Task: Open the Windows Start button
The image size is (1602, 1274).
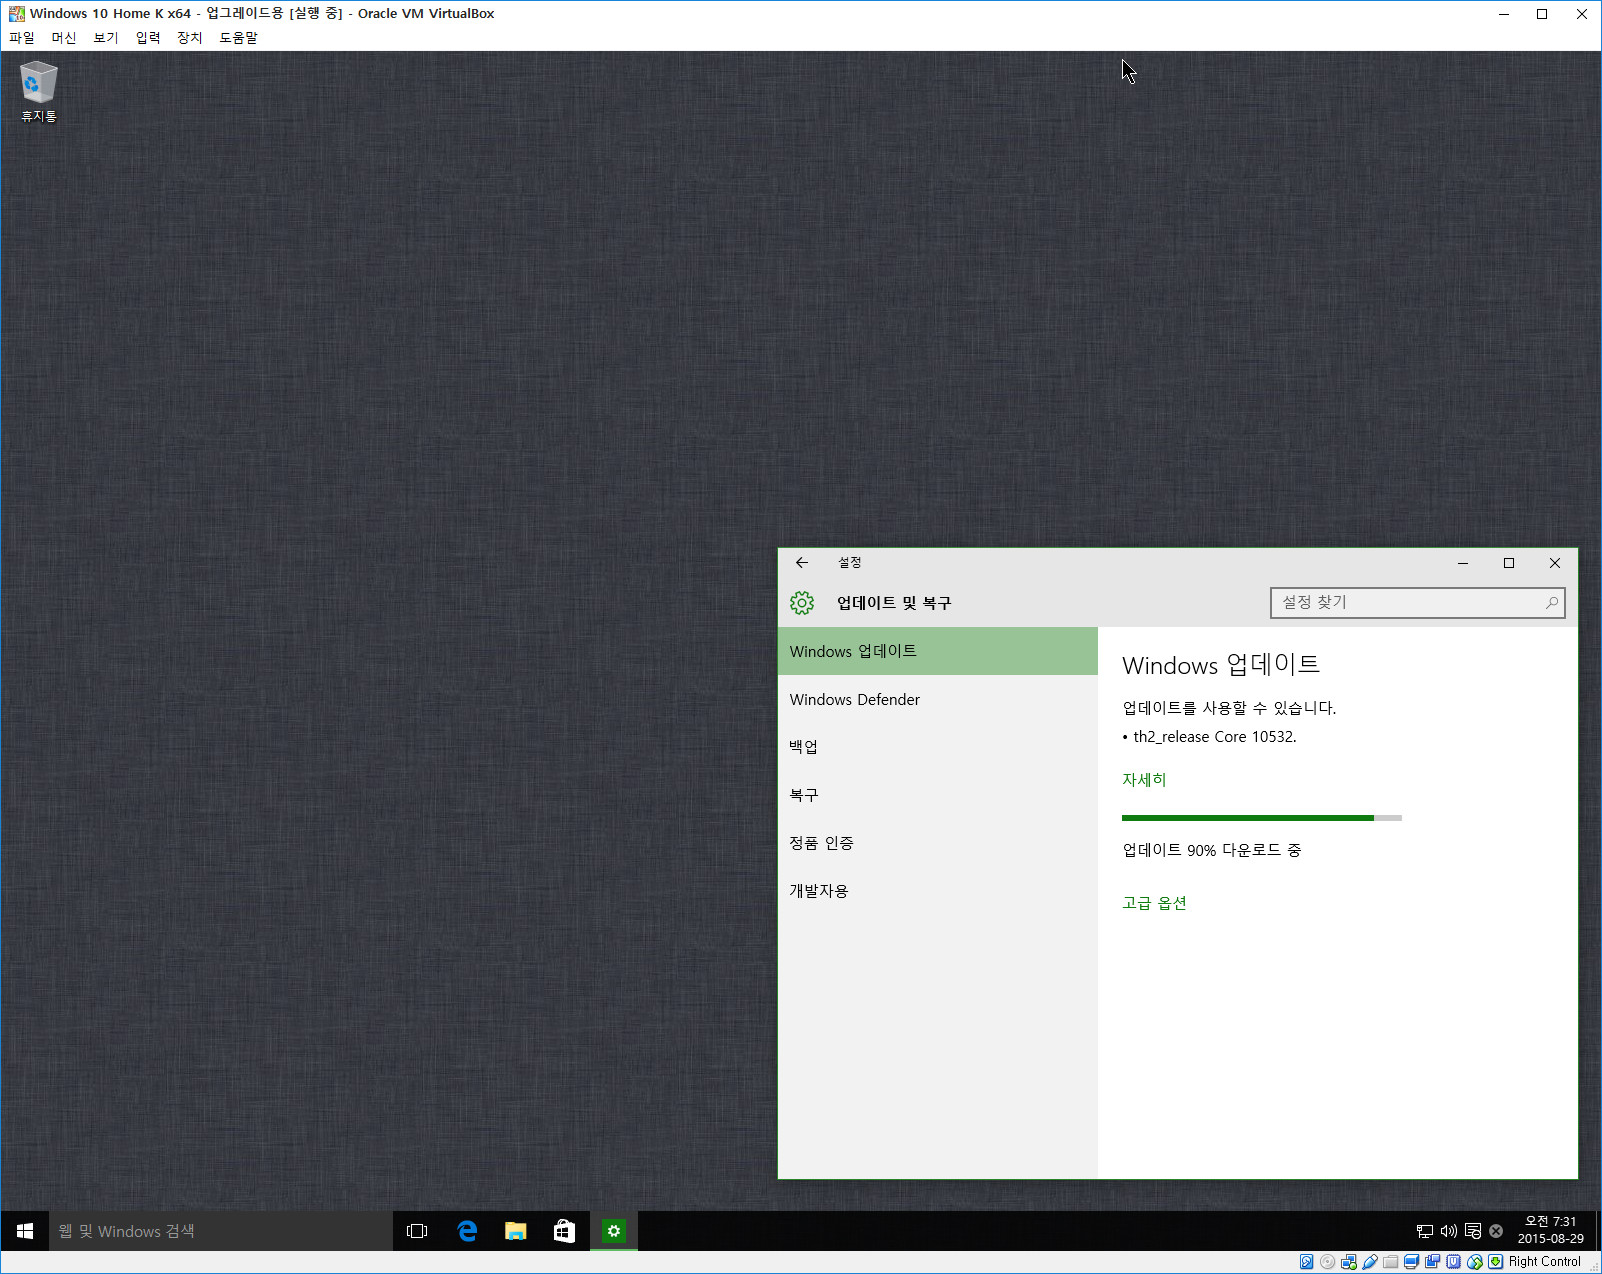Action: (x=25, y=1231)
